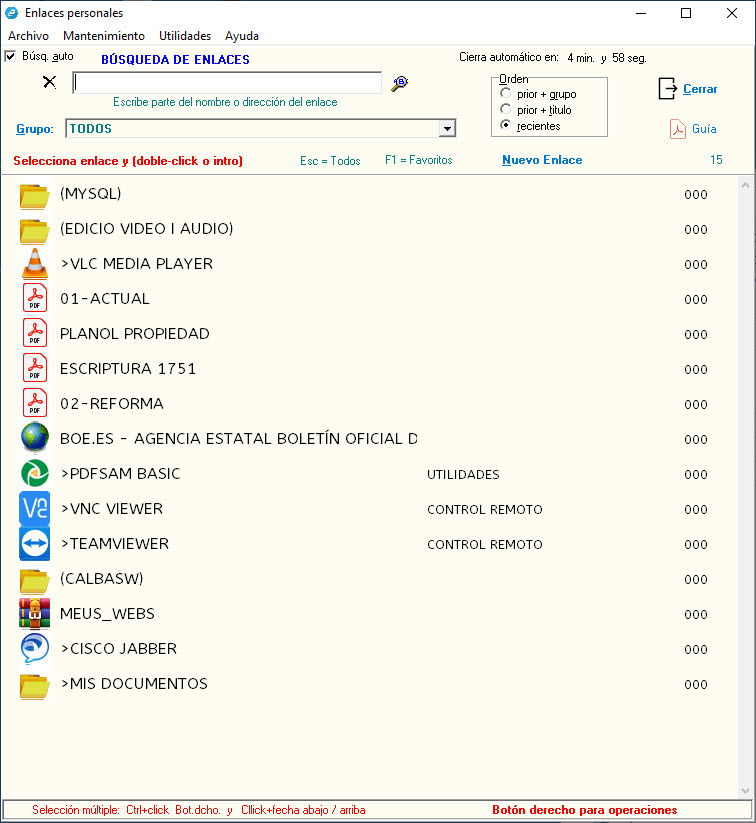Screen dimensions: 756x823
Task: Select the >TEAMVIEWER entry
Action: [114, 544]
